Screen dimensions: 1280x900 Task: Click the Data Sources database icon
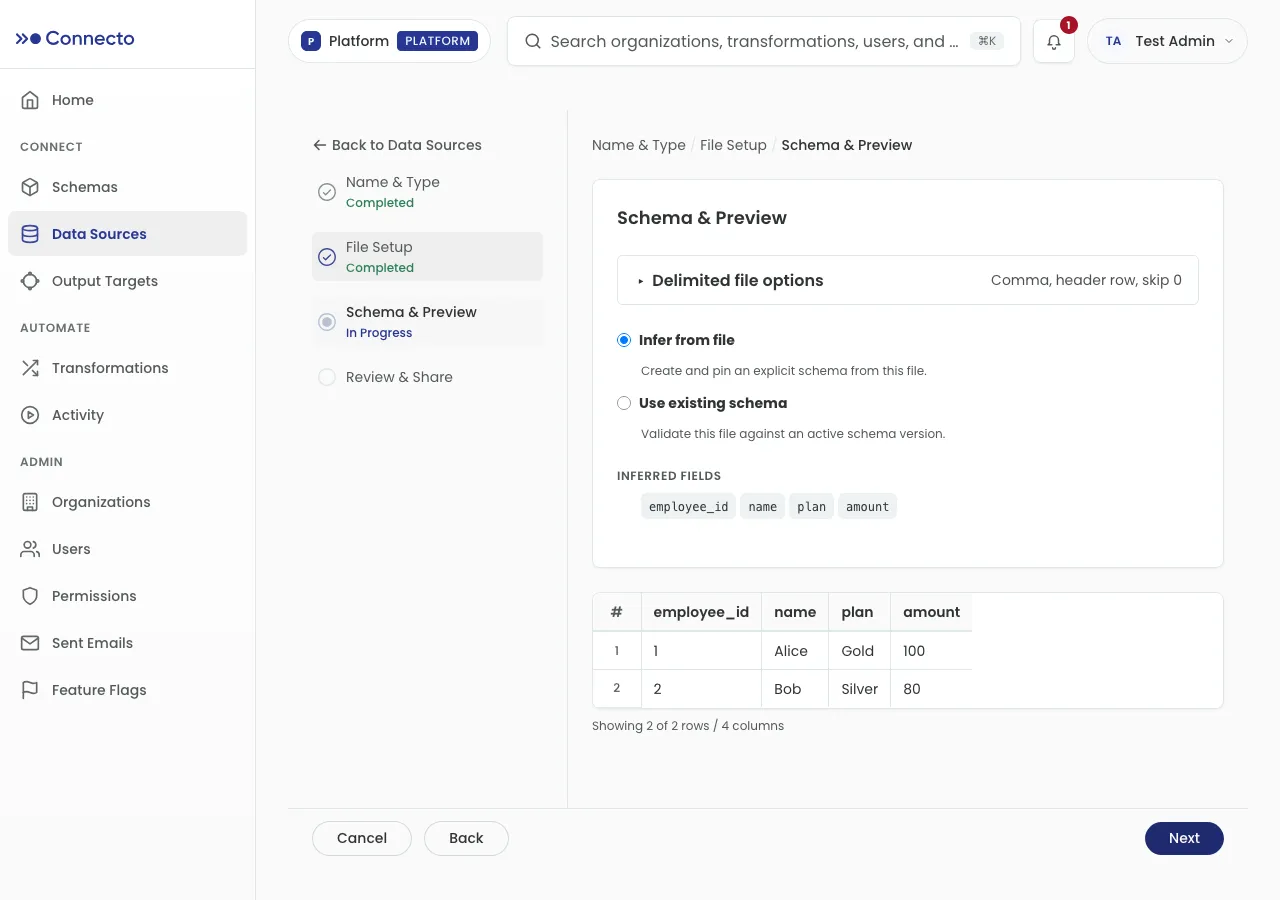coord(31,234)
